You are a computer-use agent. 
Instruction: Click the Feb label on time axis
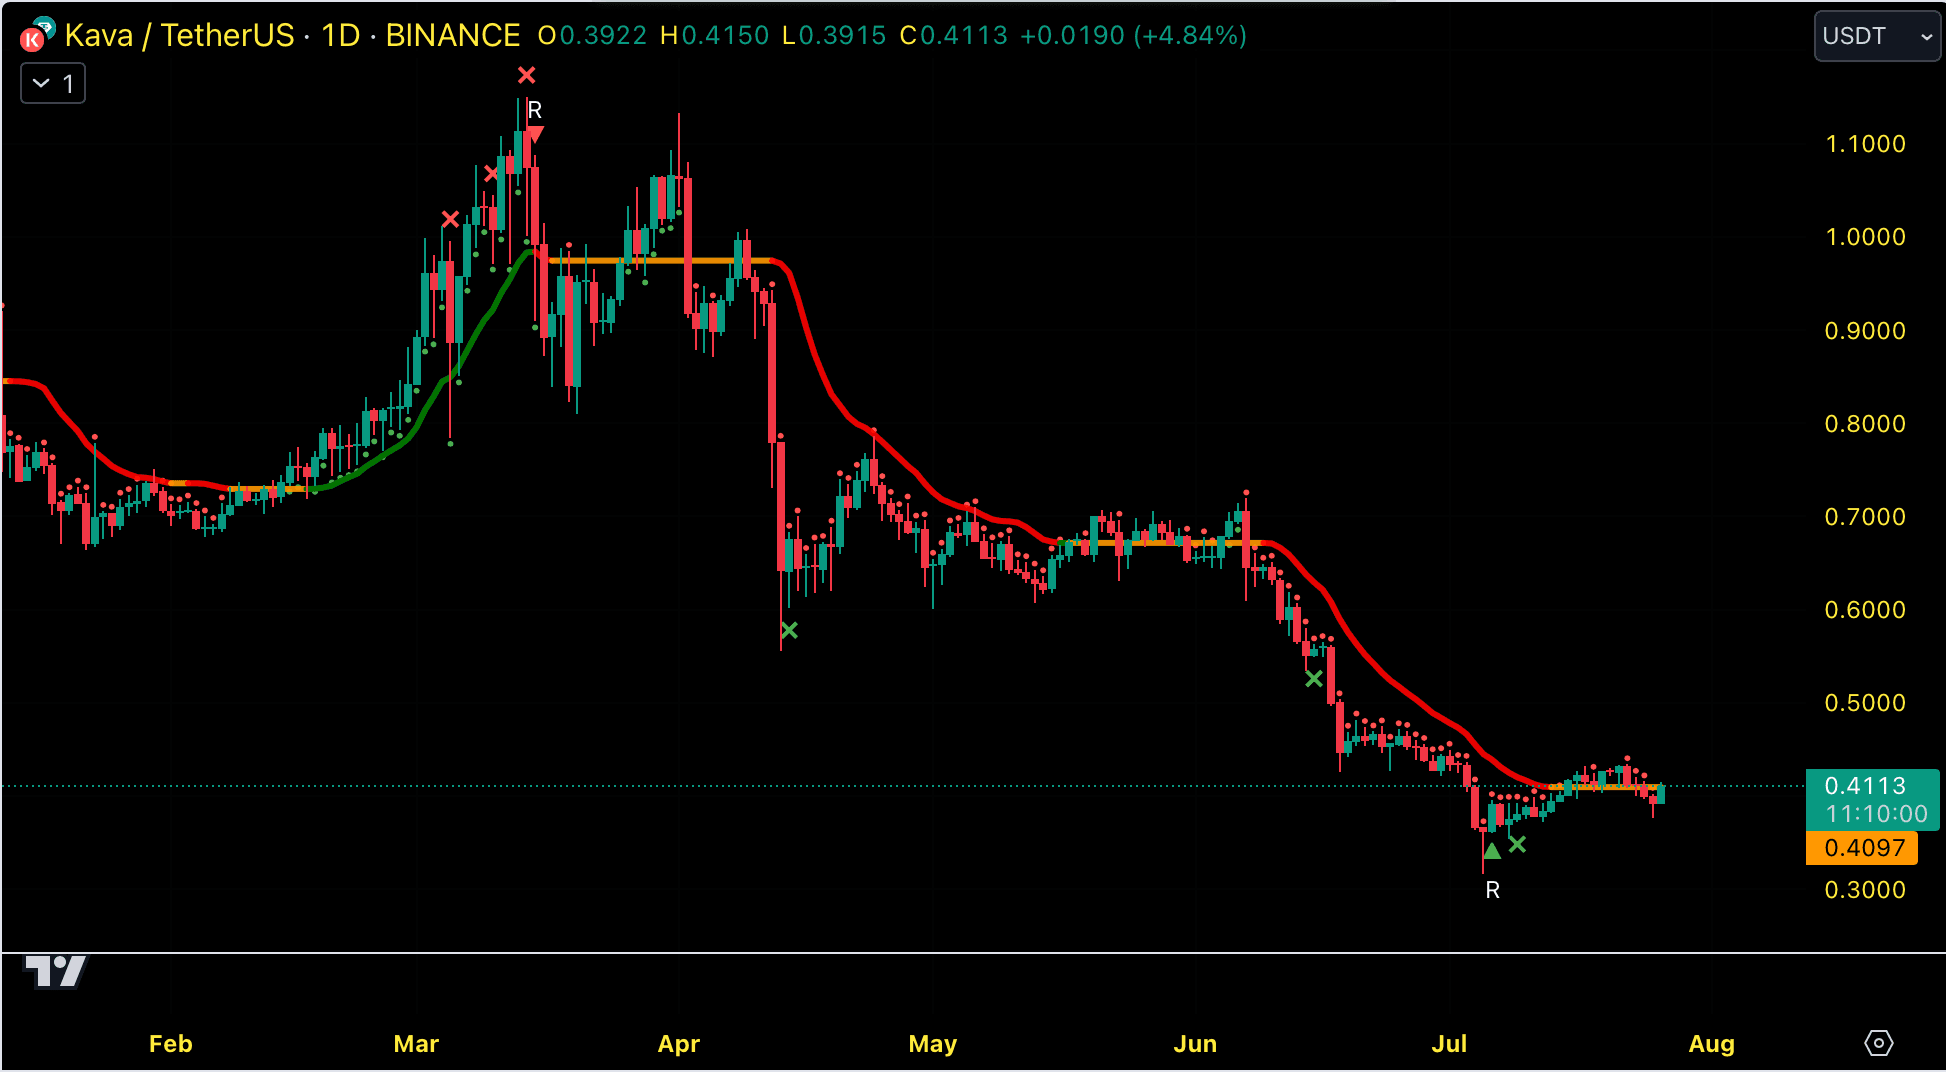171,1044
